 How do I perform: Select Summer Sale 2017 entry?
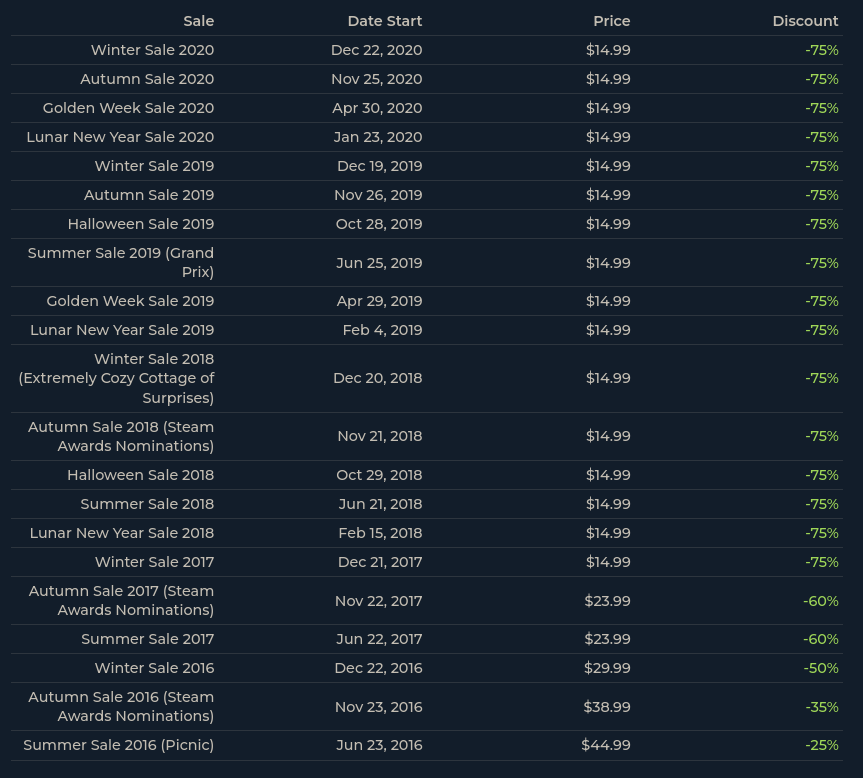click(148, 639)
